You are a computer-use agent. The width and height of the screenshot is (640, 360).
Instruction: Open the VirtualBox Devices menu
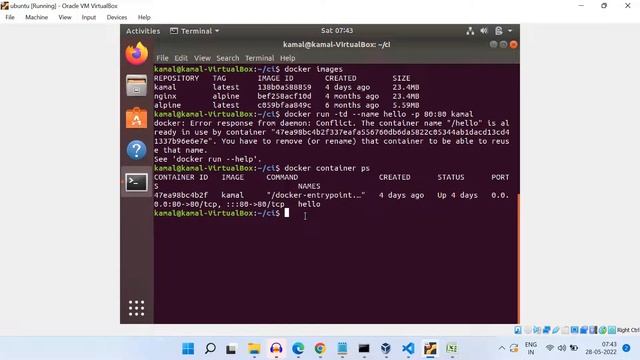coord(117,17)
